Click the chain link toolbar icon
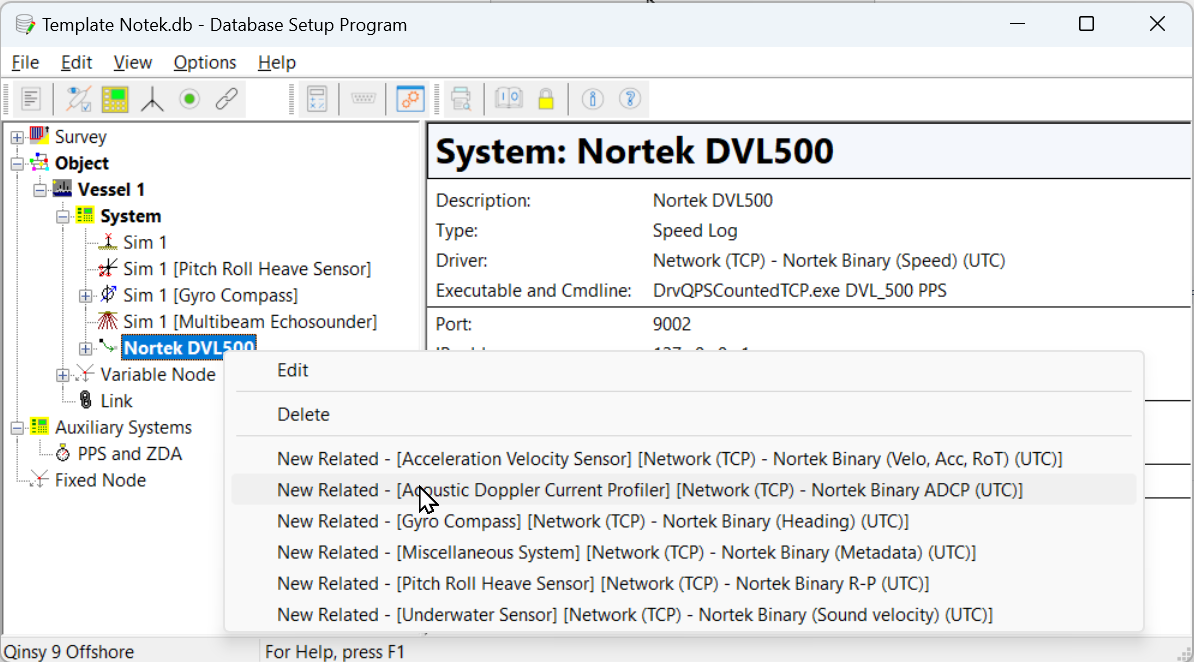1194x662 pixels. [227, 99]
